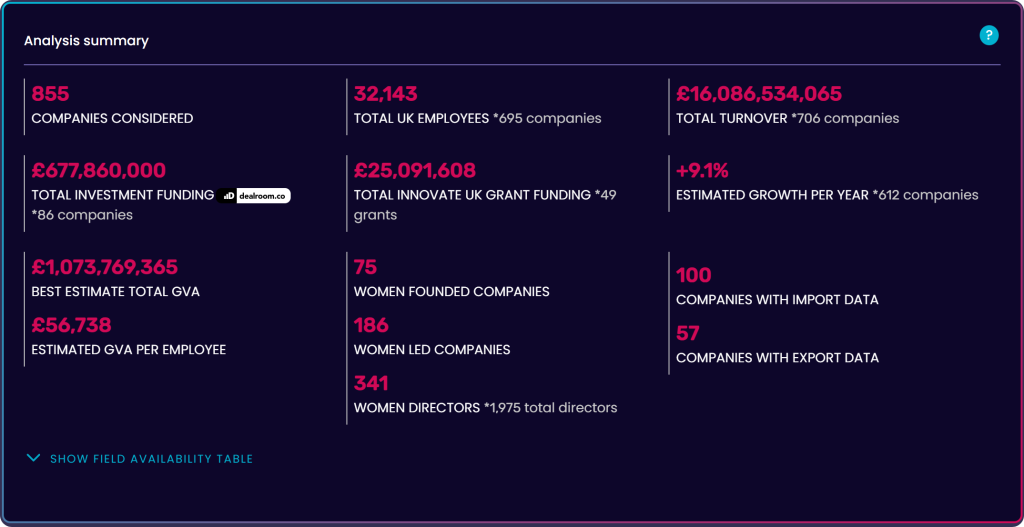Image resolution: width=1024 pixels, height=527 pixels.
Task: Select the +9.1% estimated growth value
Action: [702, 171]
